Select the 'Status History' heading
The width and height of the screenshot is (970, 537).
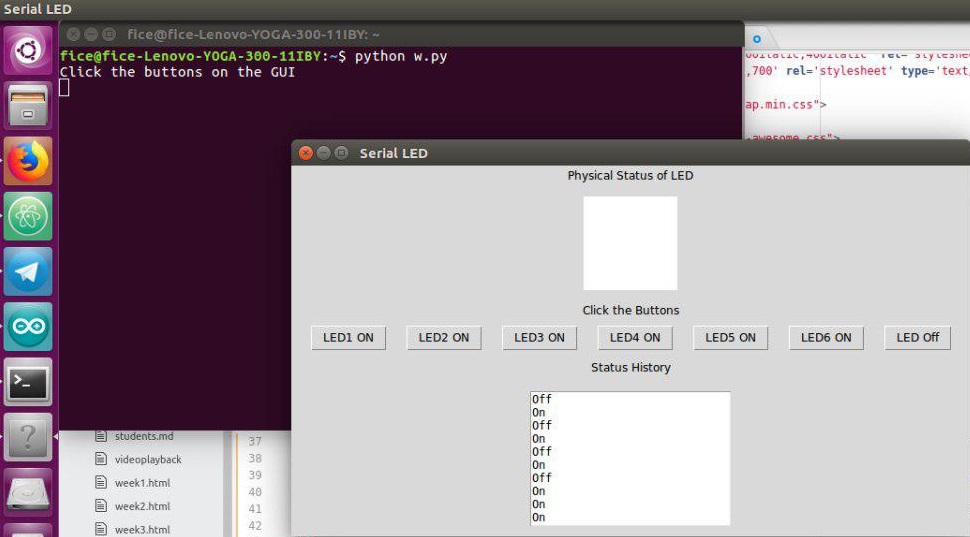pos(630,367)
